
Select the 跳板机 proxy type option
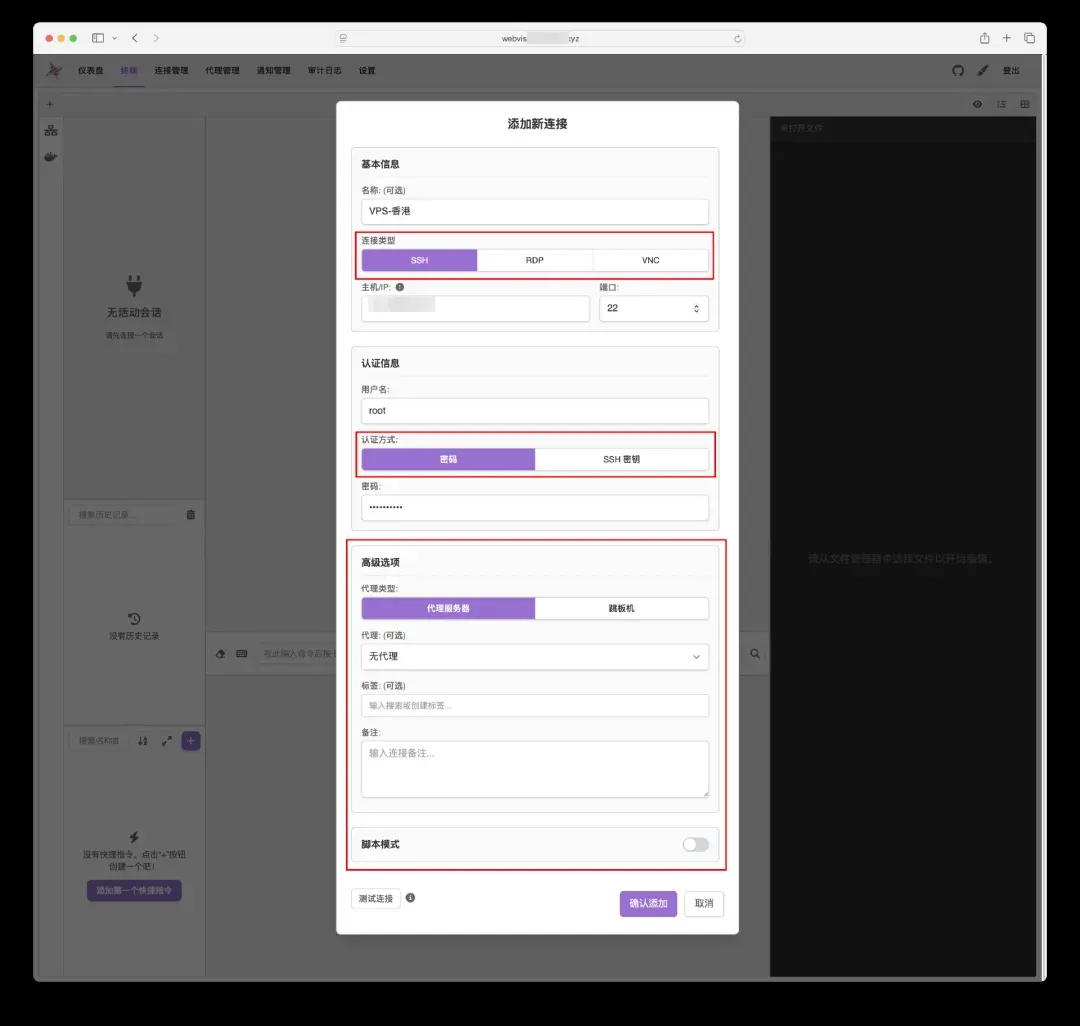click(x=621, y=608)
